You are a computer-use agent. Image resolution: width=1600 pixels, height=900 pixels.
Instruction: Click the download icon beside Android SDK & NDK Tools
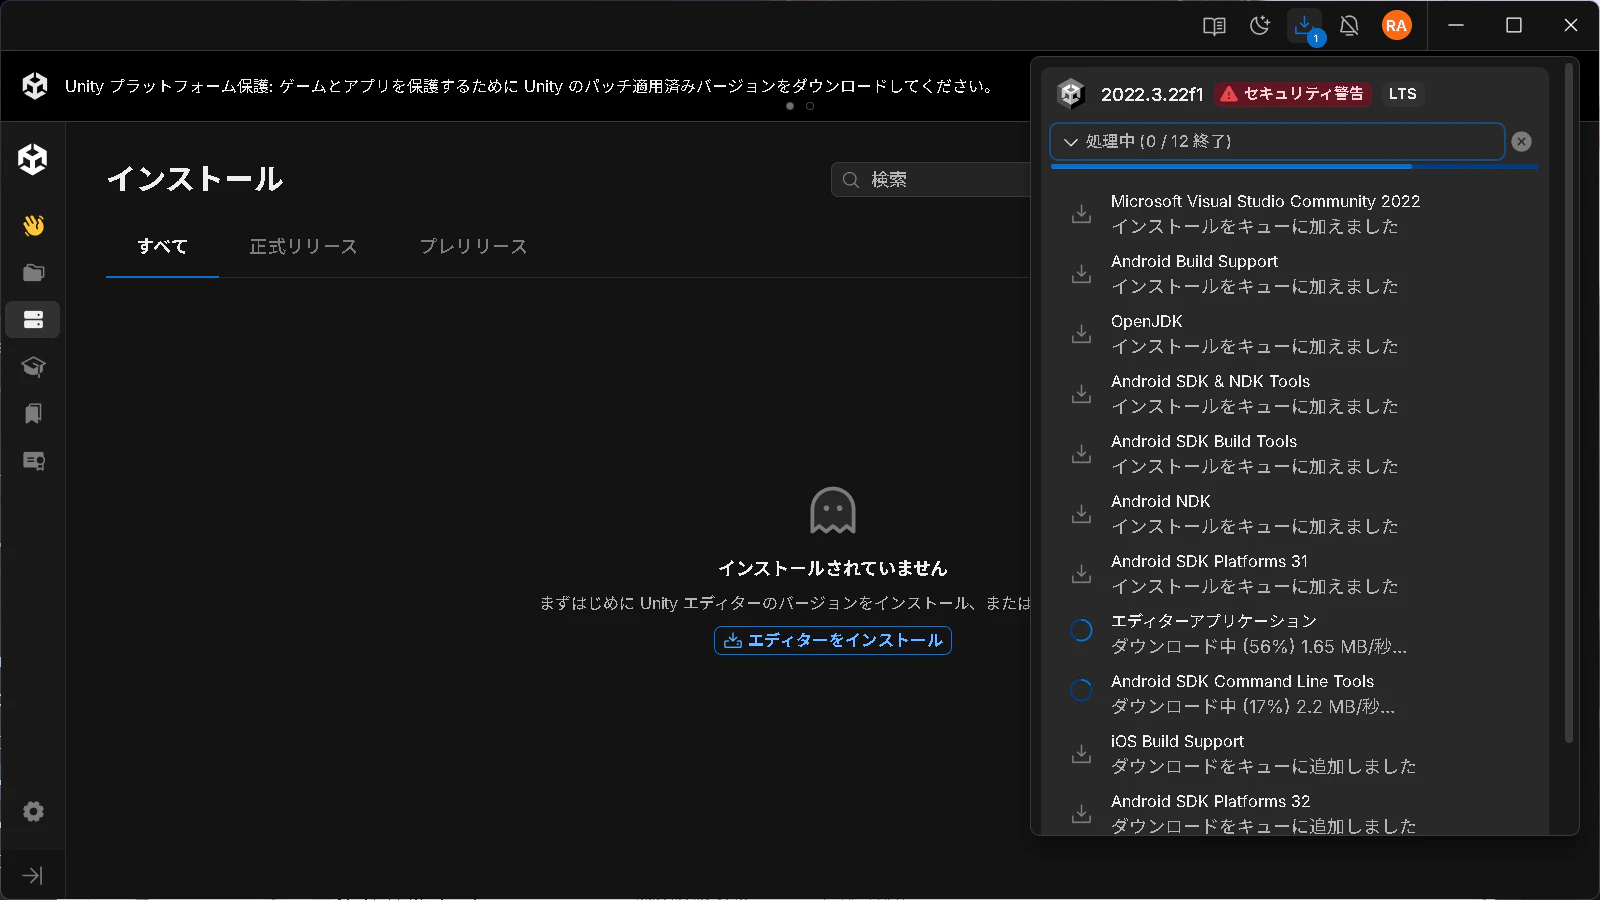click(x=1081, y=394)
